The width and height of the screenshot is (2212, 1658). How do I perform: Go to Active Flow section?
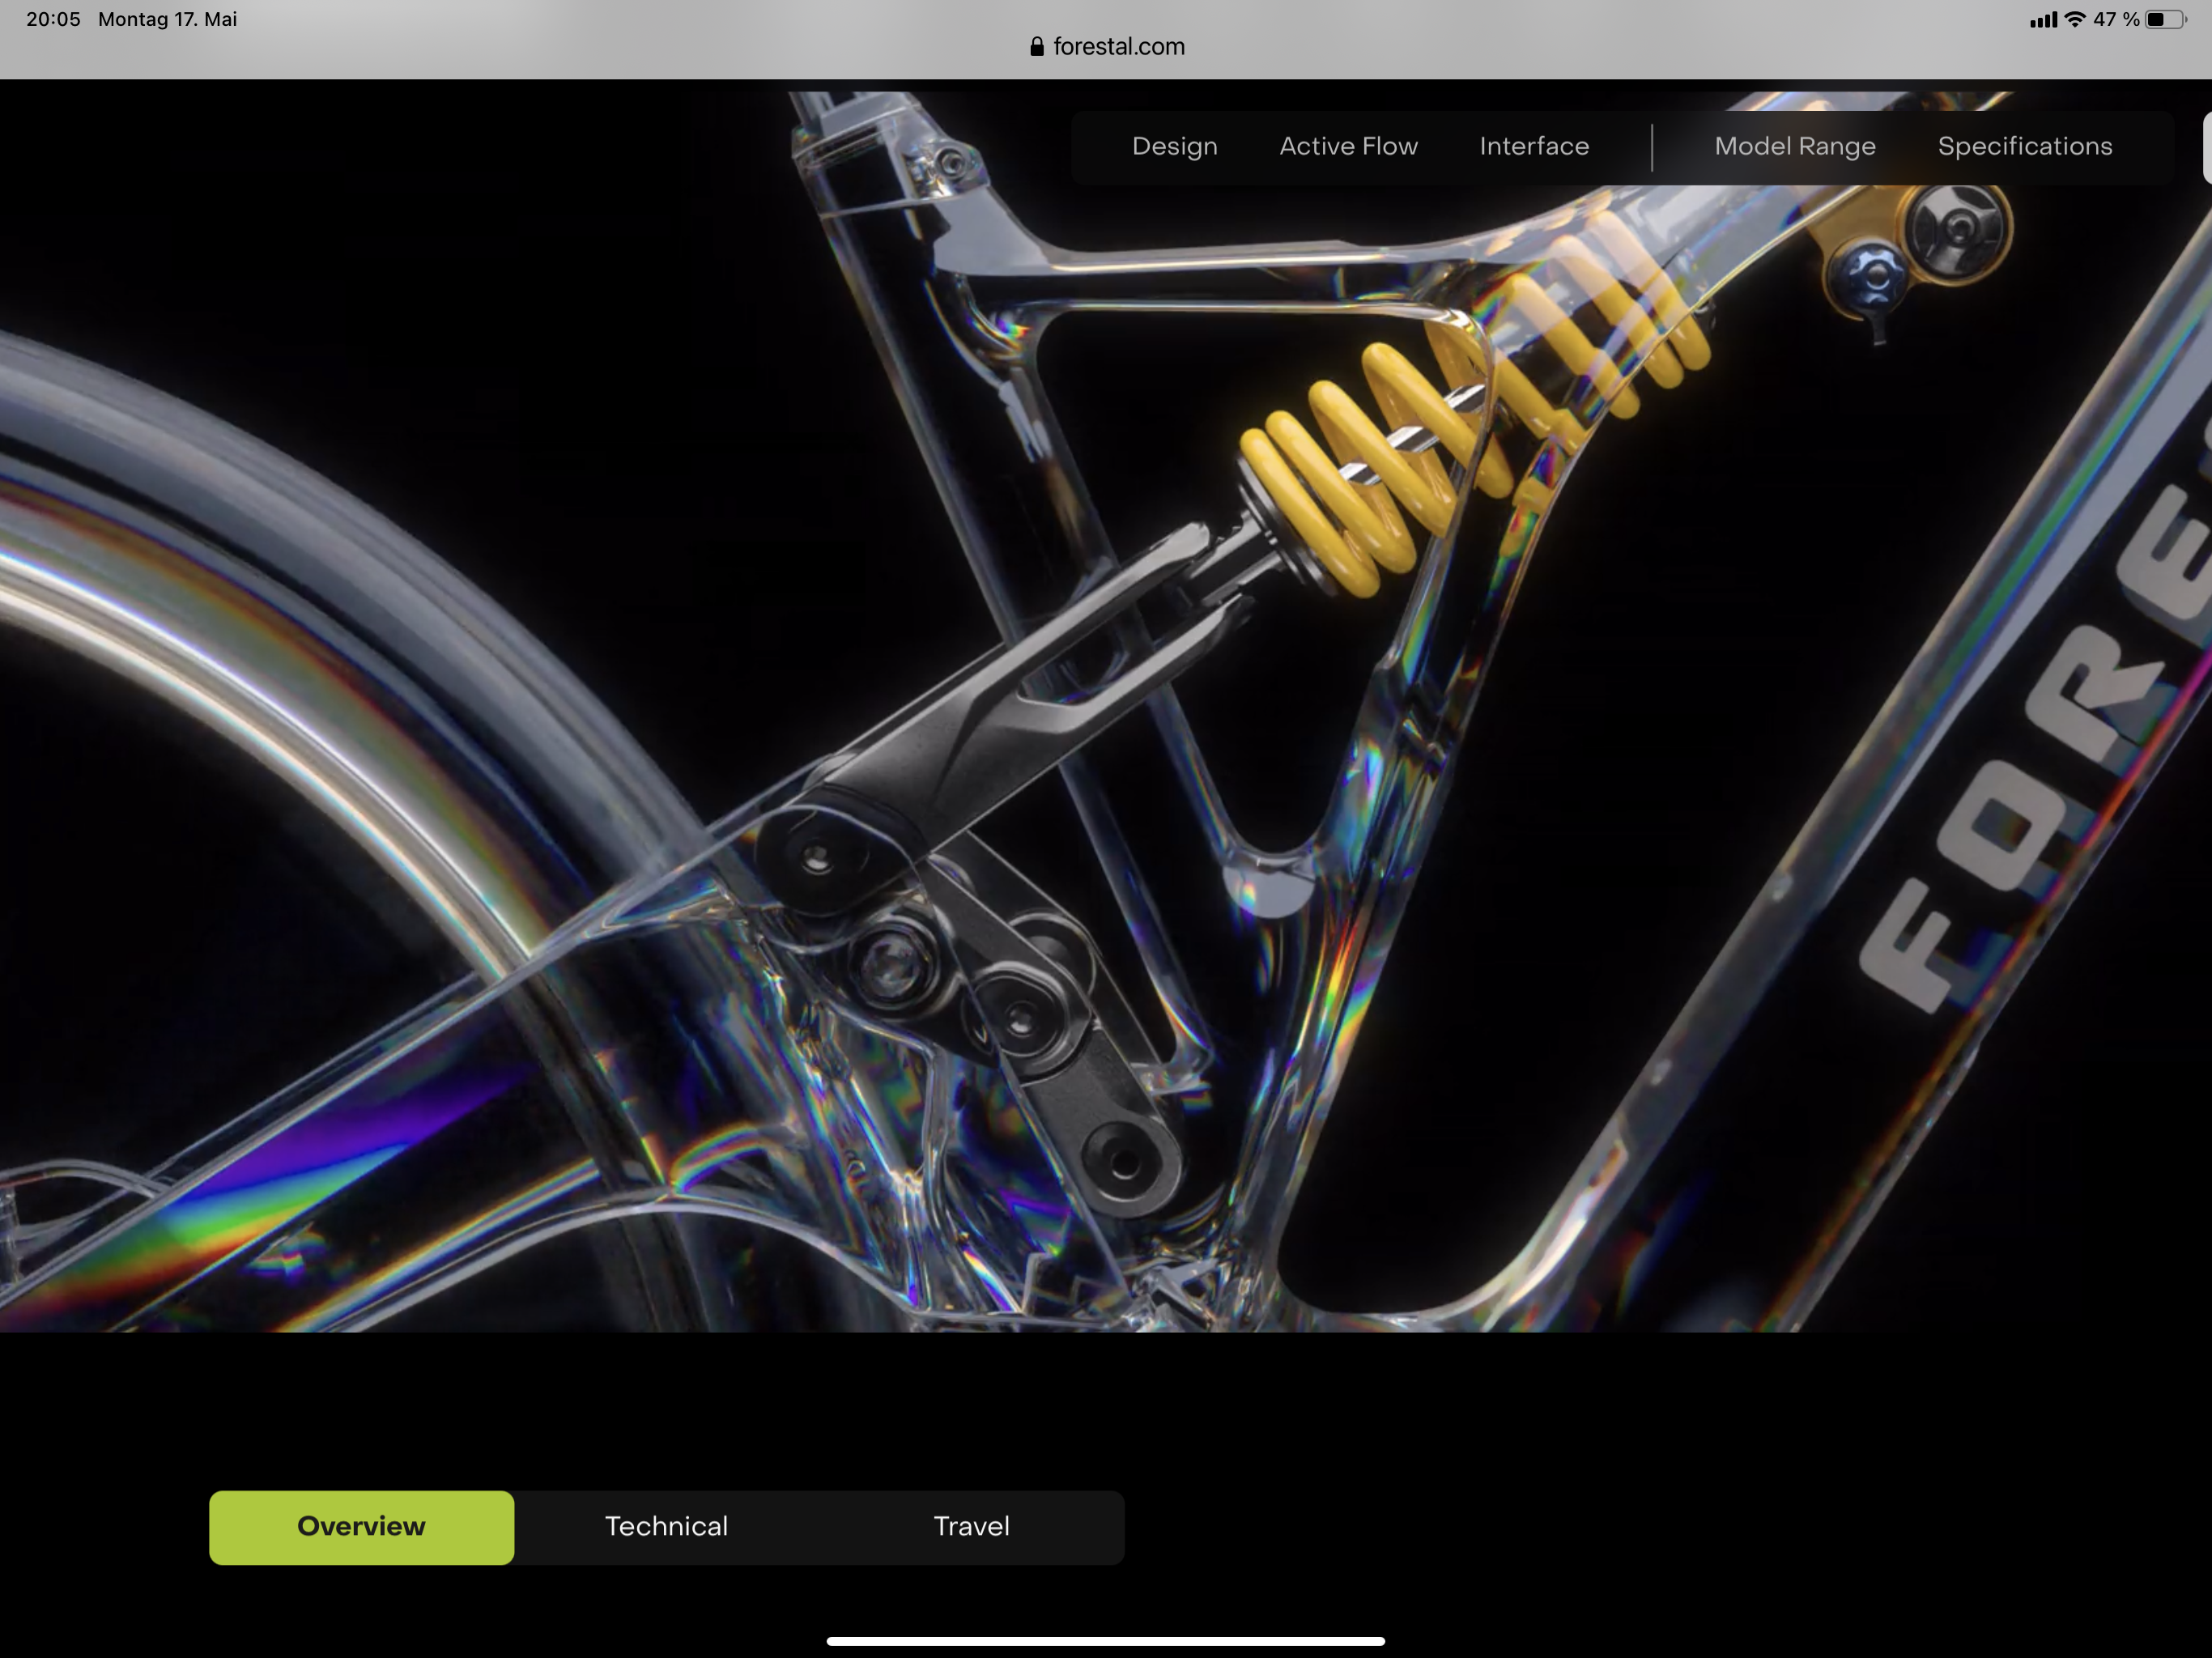click(1348, 146)
